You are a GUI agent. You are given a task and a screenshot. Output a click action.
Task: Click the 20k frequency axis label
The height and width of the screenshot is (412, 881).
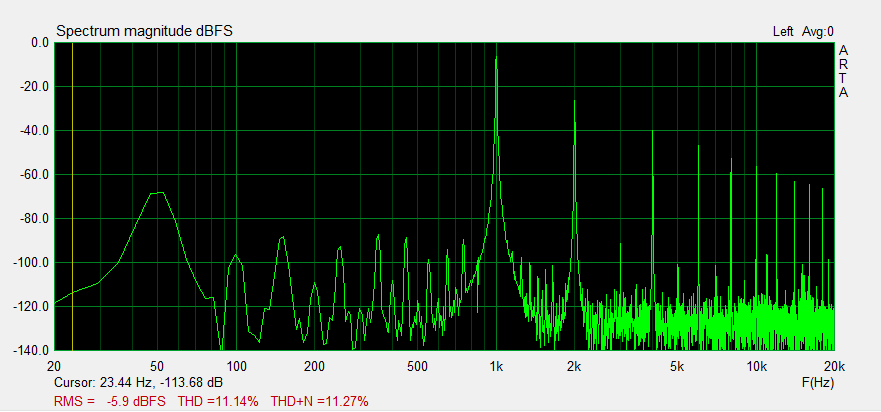coord(834,367)
